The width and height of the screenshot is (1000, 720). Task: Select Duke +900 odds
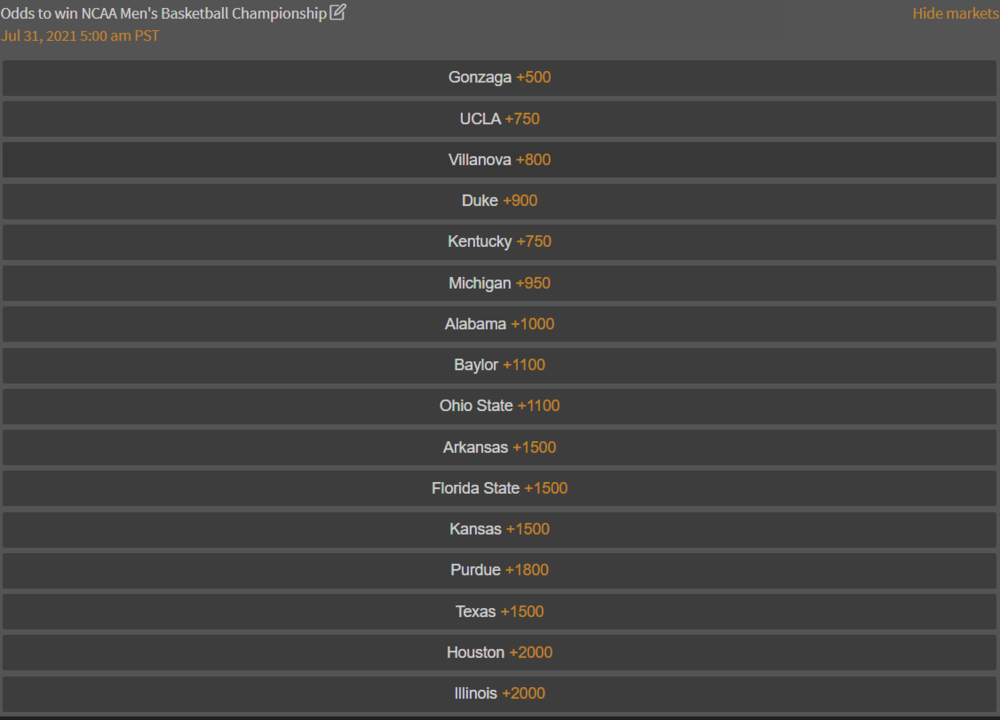click(499, 201)
